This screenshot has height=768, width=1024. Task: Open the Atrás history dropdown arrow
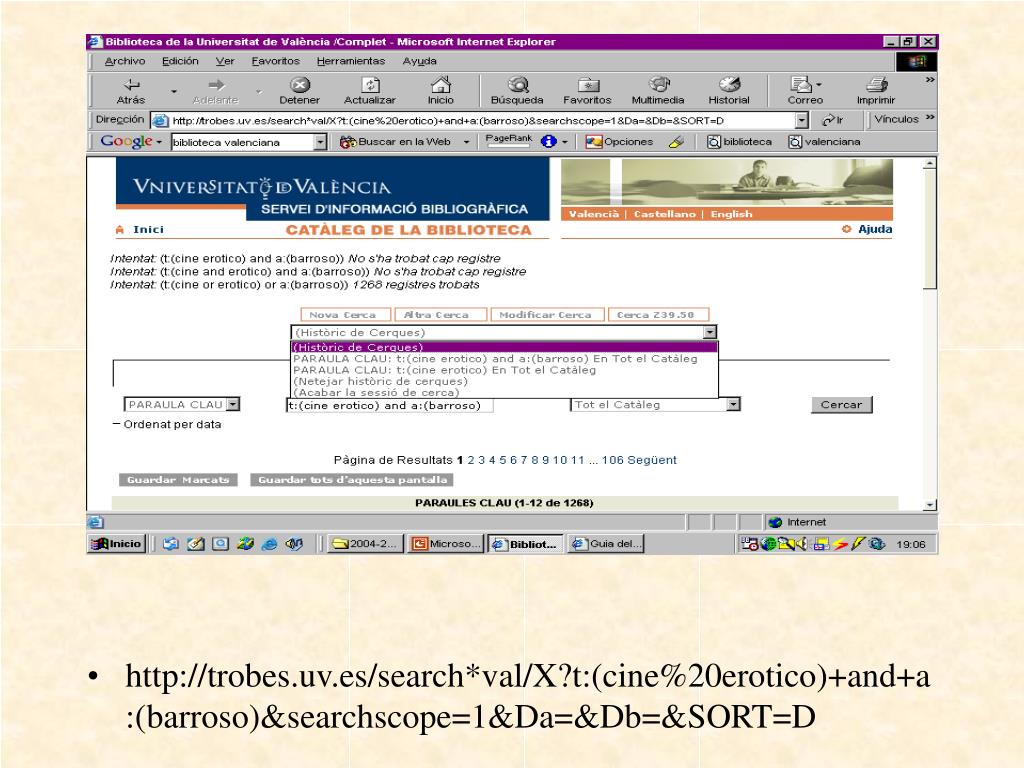174,91
